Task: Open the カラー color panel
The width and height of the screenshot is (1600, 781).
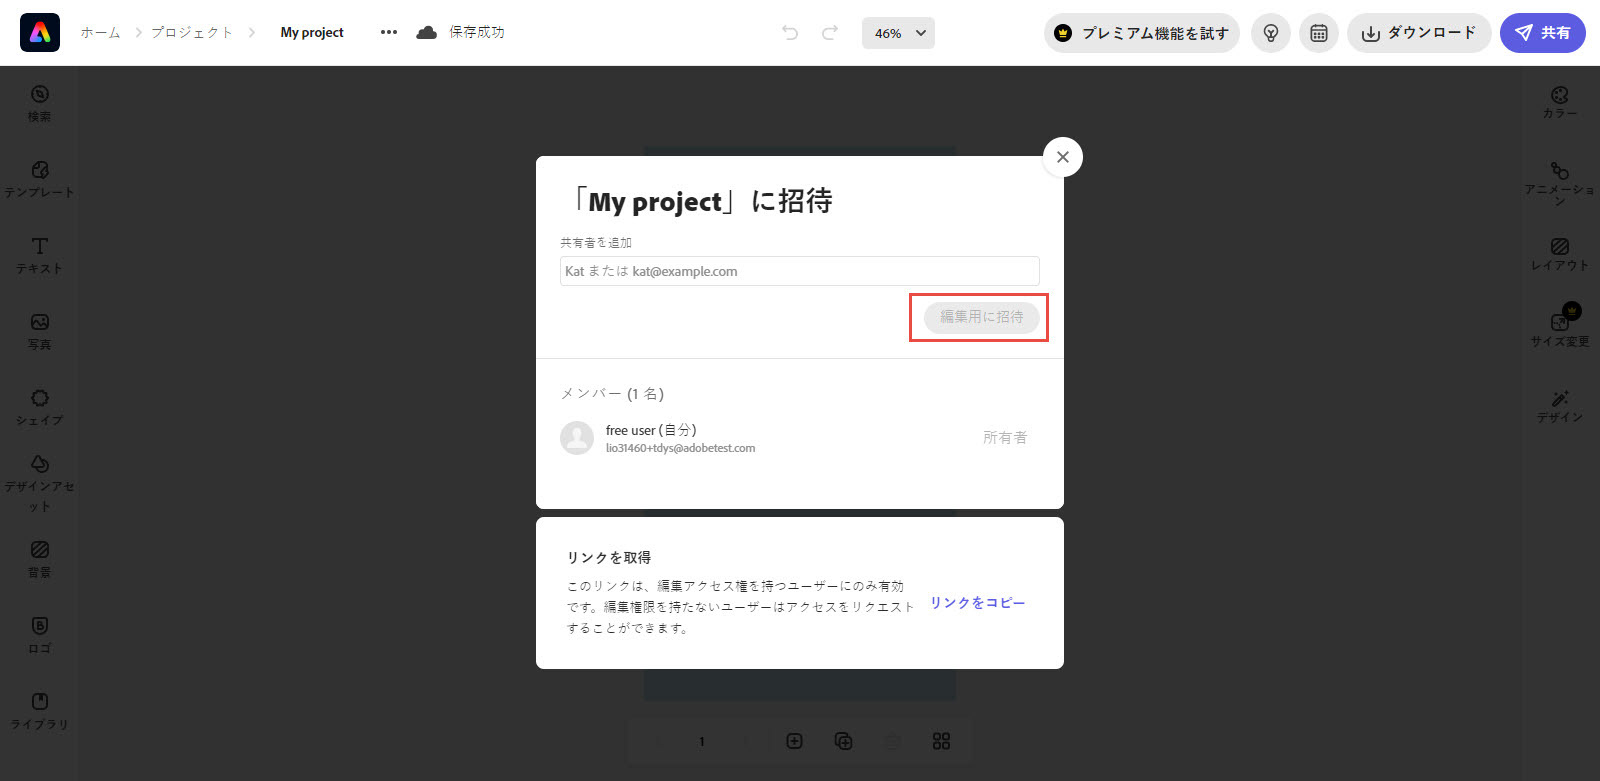Action: [x=1559, y=102]
